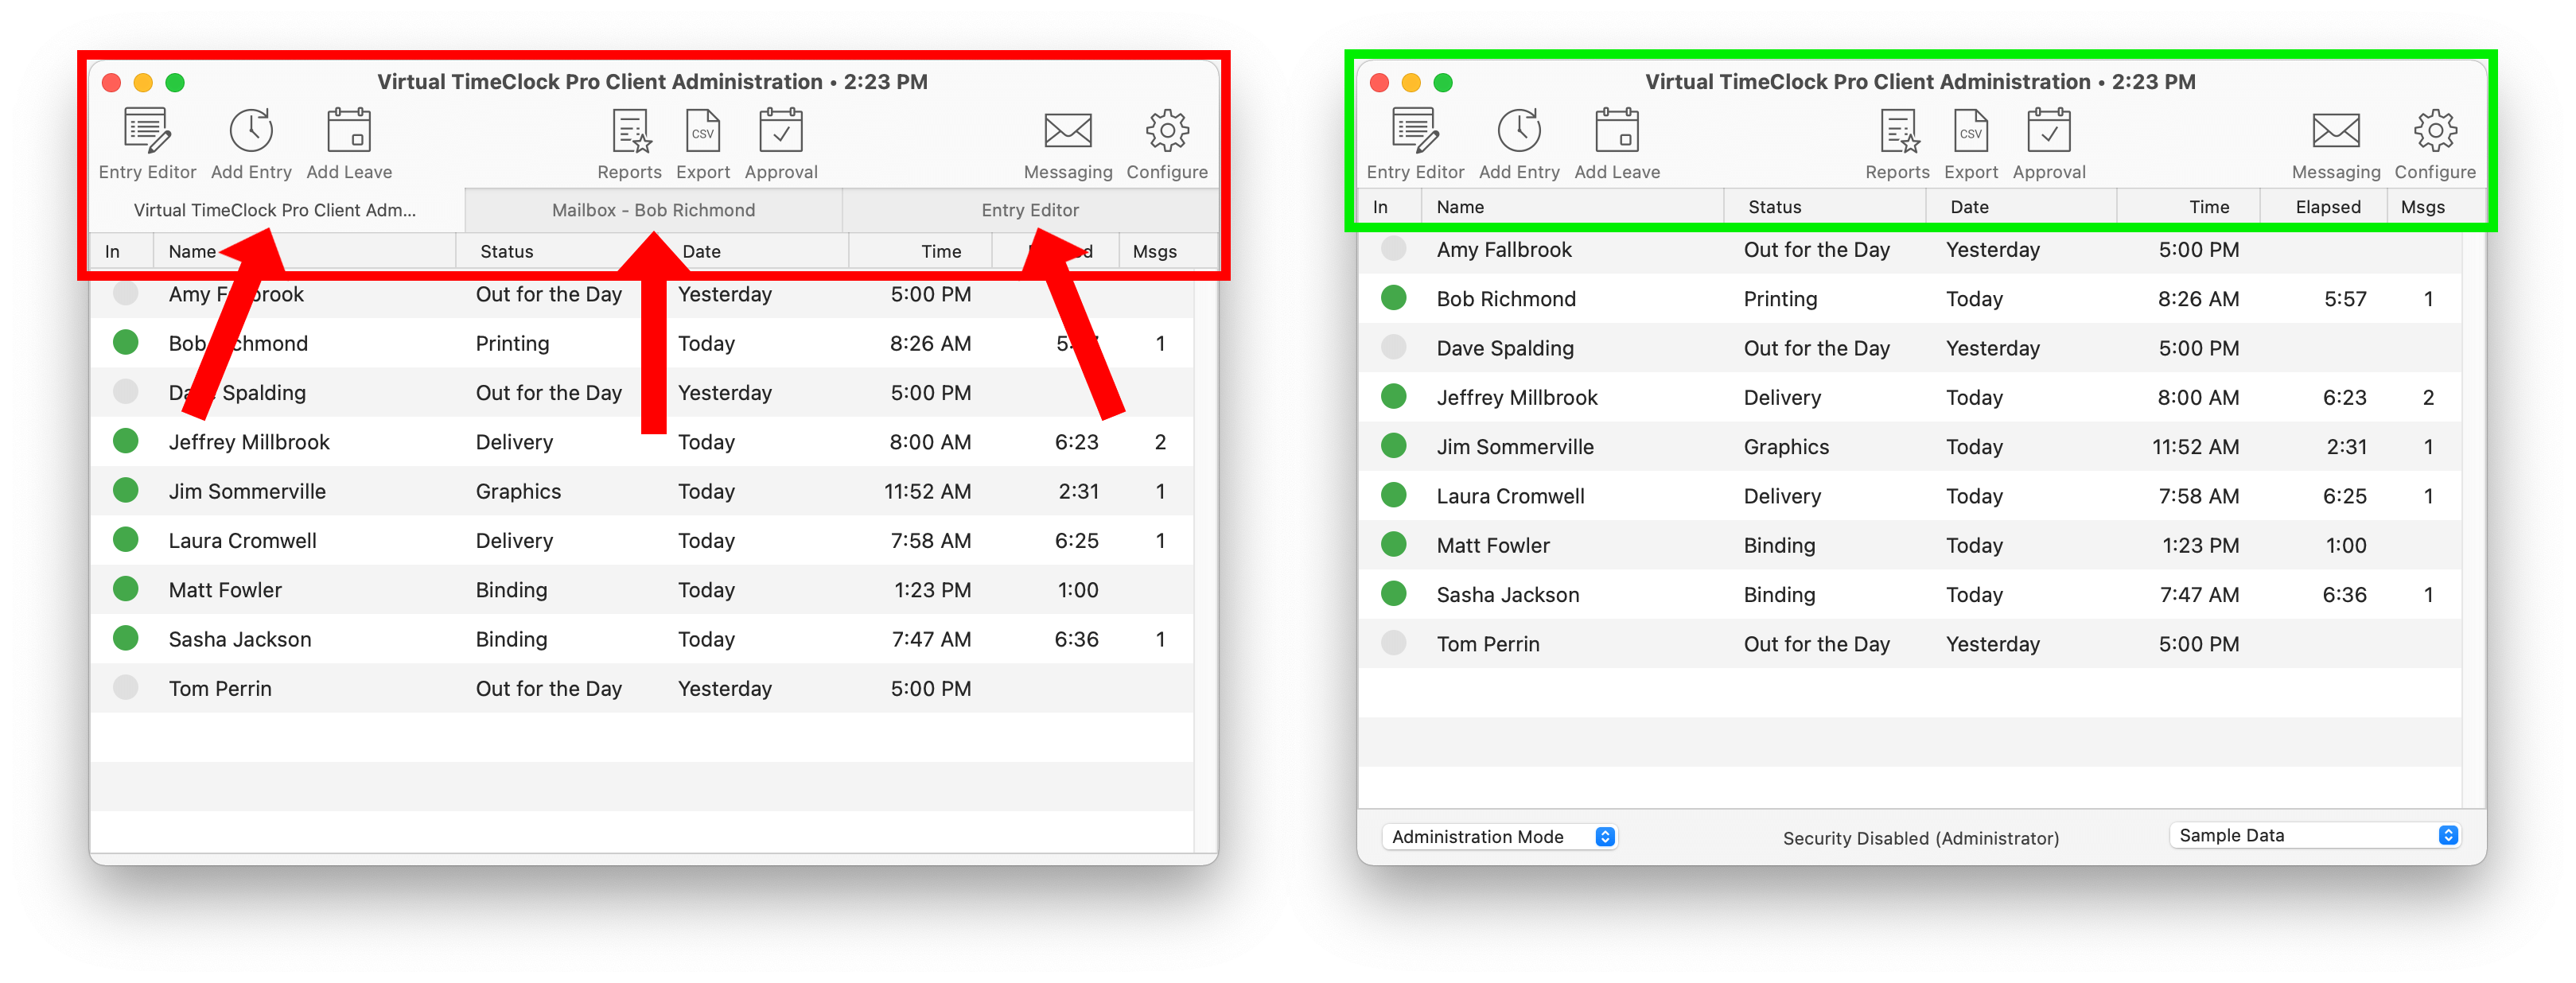Screen dimensions: 2576x983
Task: Select Dave Spalding name in right window
Action: click(x=1505, y=348)
